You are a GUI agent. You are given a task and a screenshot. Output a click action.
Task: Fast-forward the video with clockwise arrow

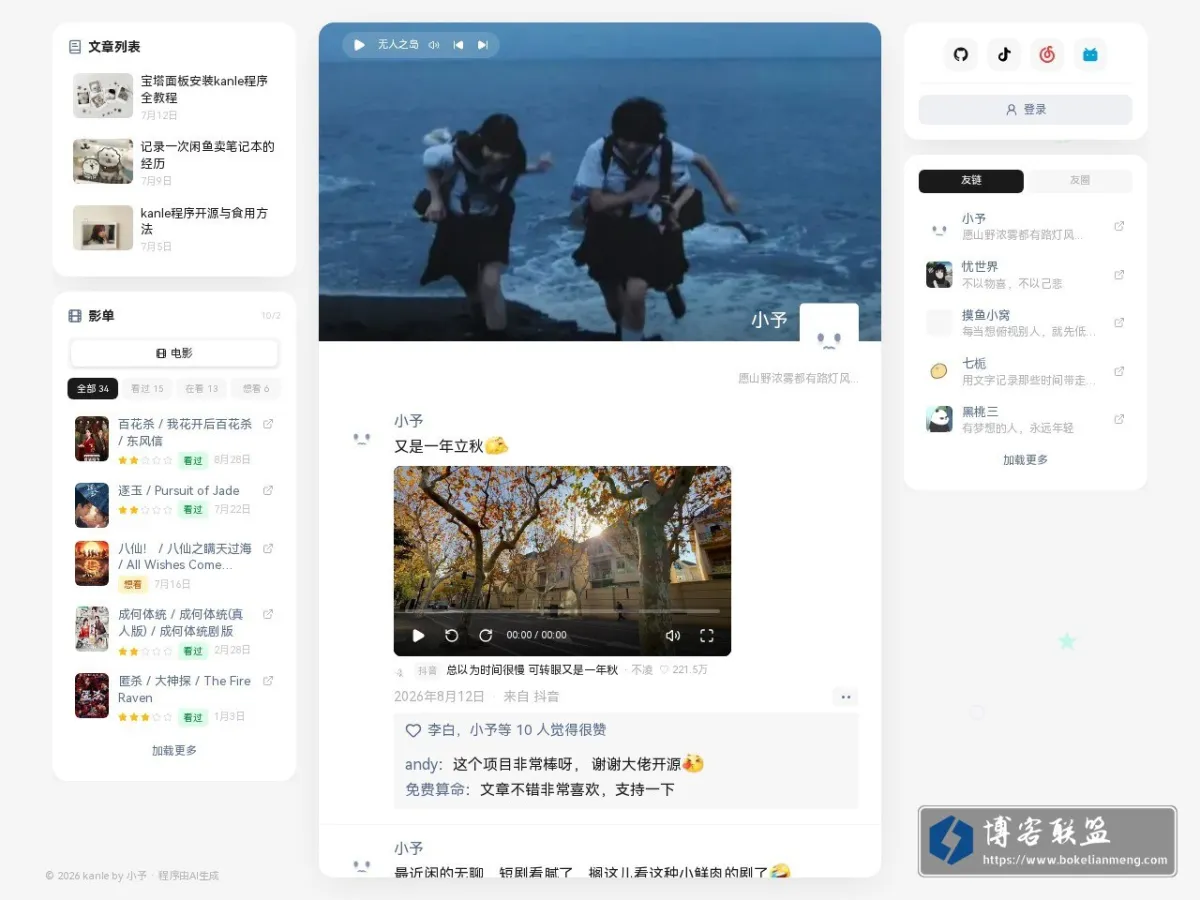486,635
